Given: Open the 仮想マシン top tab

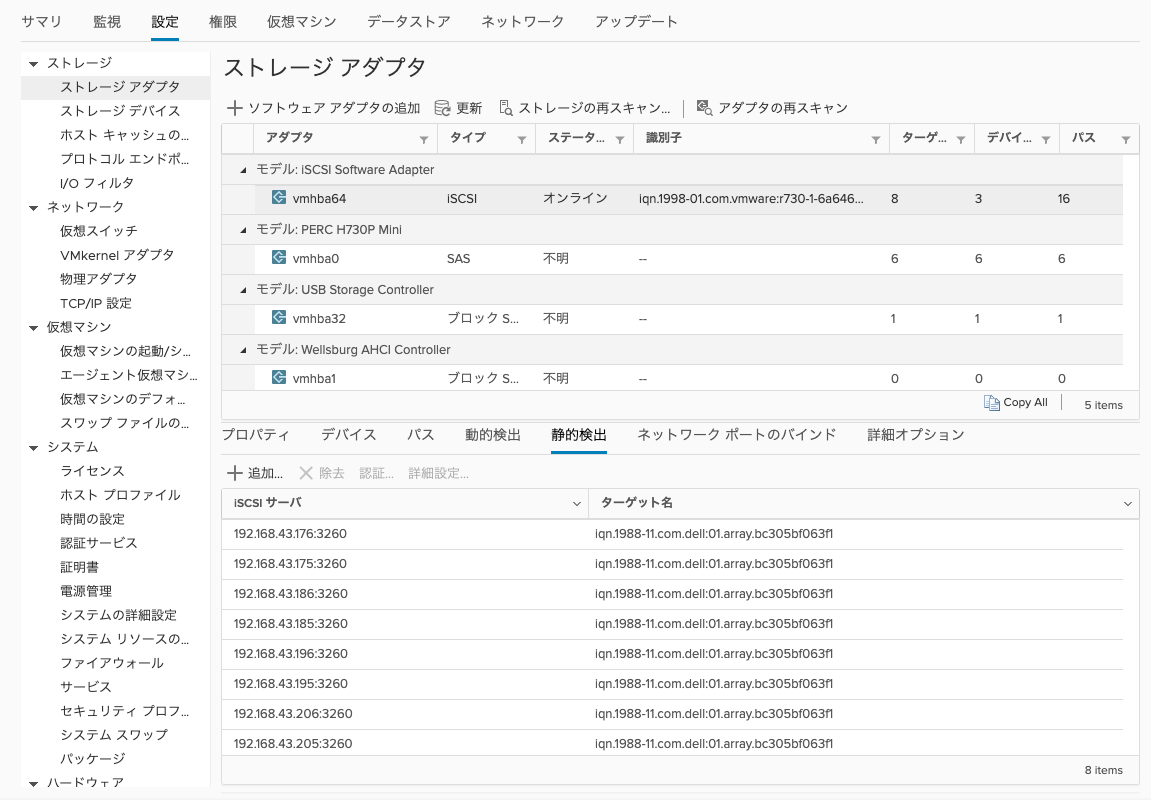Looking at the screenshot, I should tap(302, 22).
